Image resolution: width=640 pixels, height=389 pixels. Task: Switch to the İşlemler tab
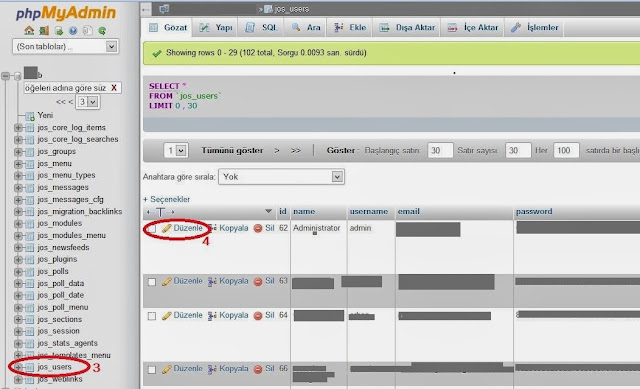tap(535, 28)
